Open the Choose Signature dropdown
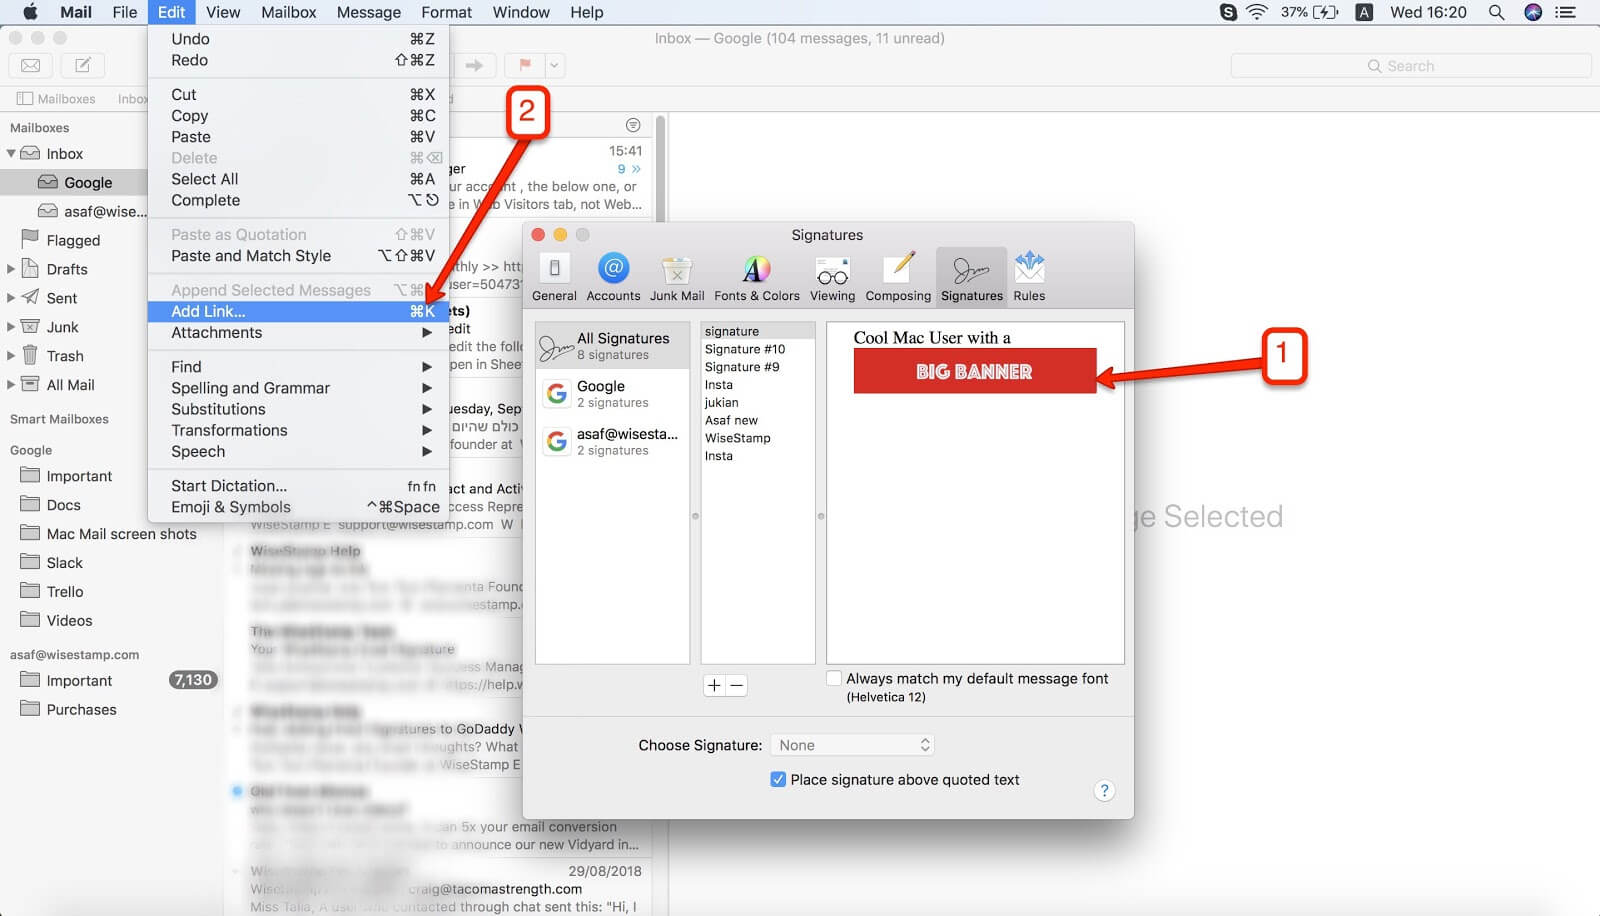The height and width of the screenshot is (916, 1600). click(x=851, y=744)
